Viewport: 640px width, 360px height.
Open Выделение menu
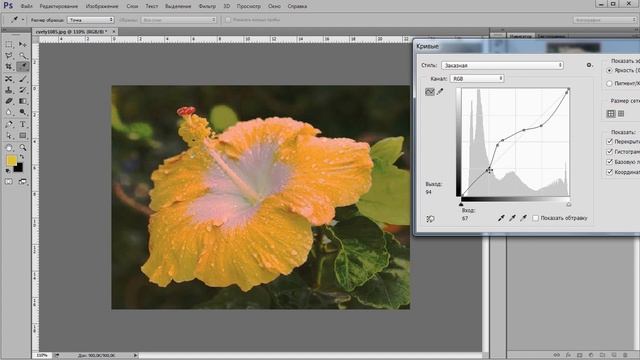(x=178, y=6)
